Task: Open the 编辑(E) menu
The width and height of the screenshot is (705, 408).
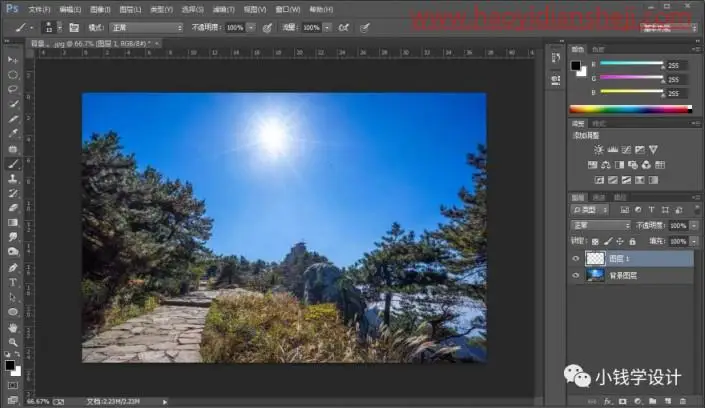Action: tap(70, 9)
